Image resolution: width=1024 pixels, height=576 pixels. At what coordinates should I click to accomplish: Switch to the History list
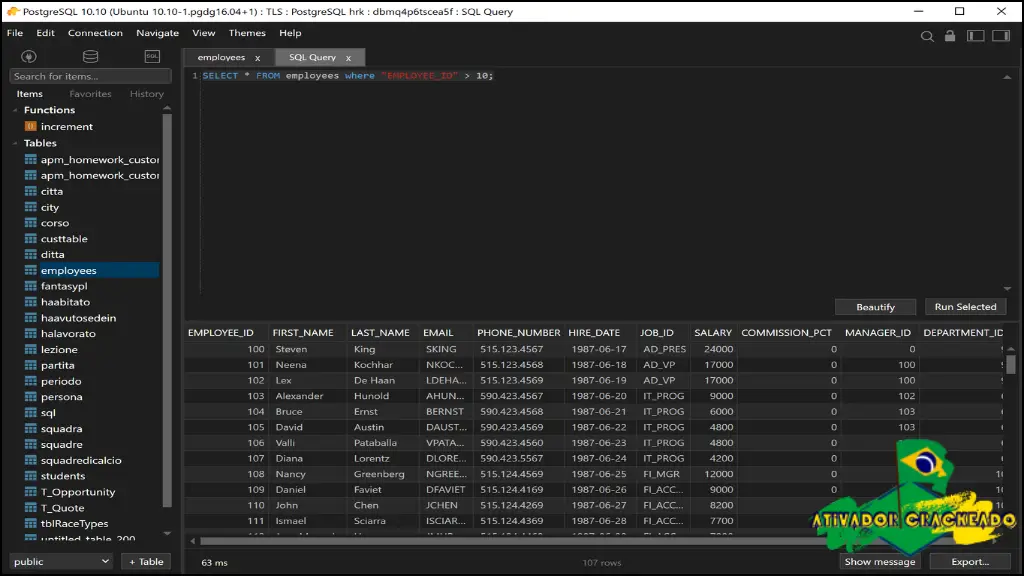point(146,94)
